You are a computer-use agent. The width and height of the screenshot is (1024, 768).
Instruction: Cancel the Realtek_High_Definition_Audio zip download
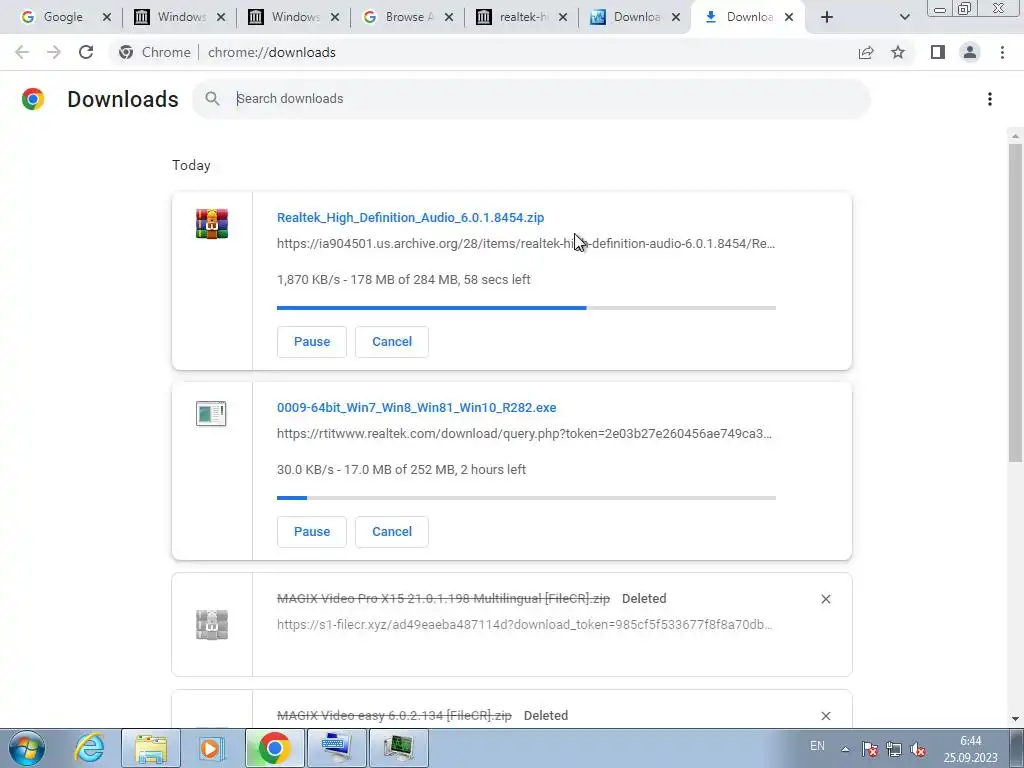coord(392,342)
